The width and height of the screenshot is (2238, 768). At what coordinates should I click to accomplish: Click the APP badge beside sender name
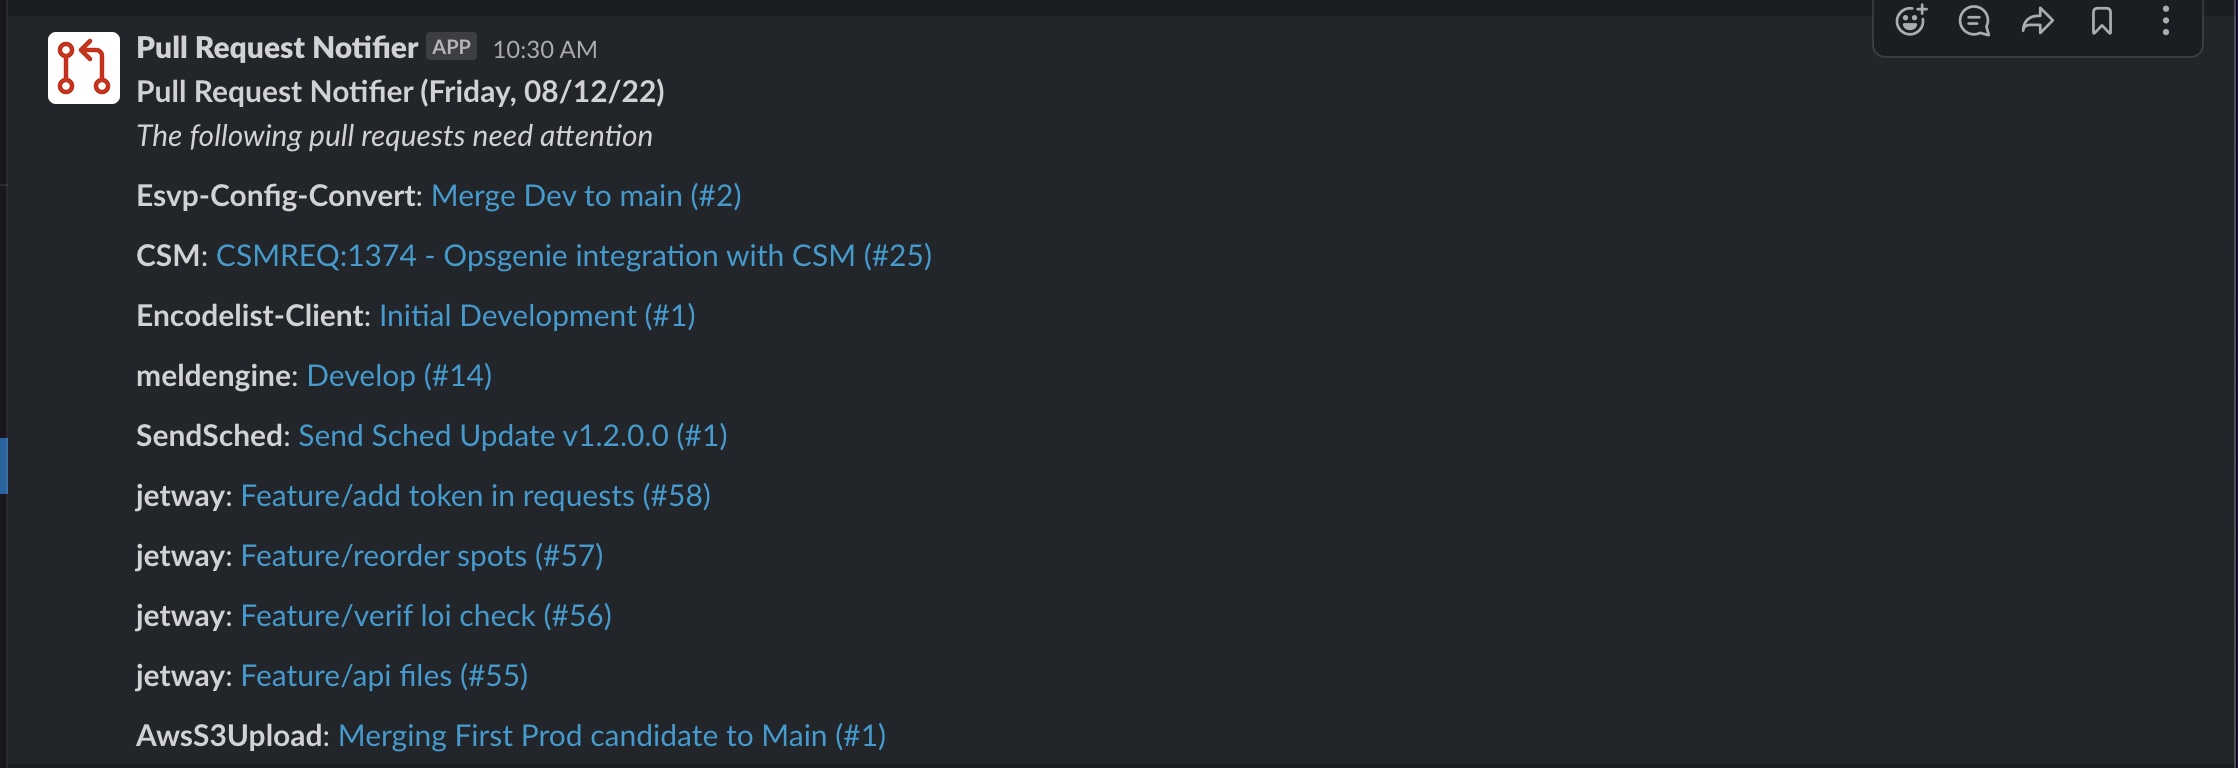(x=451, y=47)
